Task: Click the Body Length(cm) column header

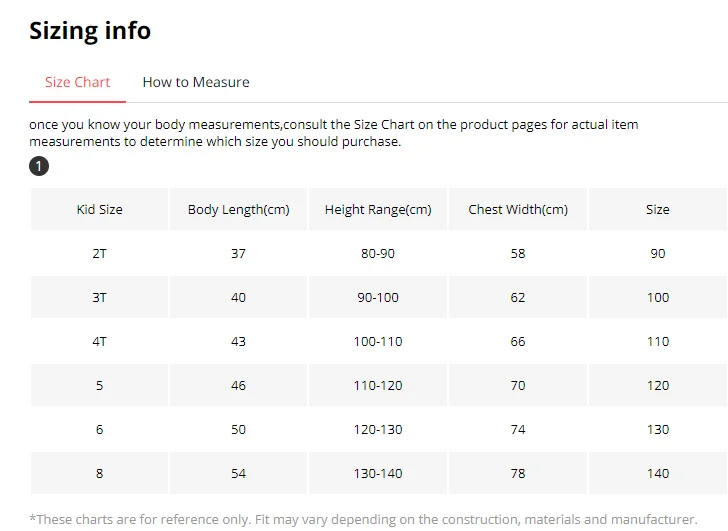Action: [x=239, y=209]
